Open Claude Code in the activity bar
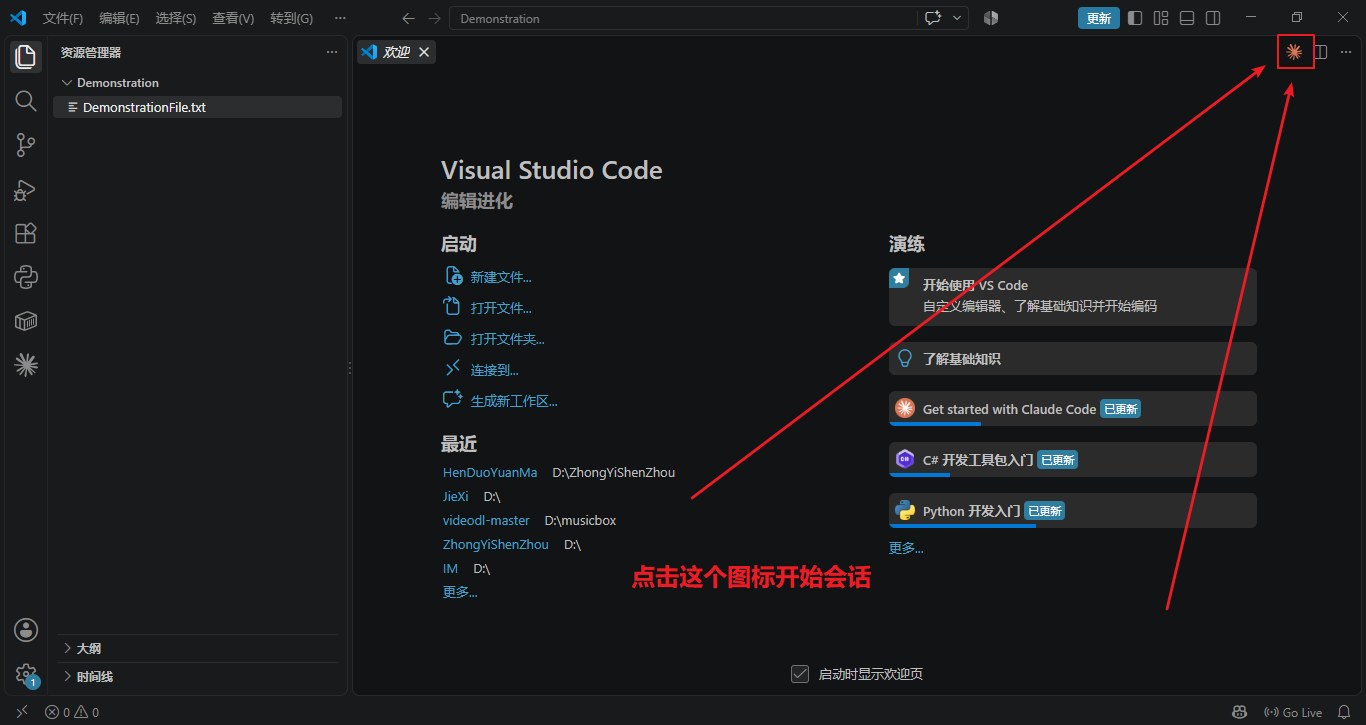Image resolution: width=1366 pixels, height=725 pixels. tap(26, 365)
